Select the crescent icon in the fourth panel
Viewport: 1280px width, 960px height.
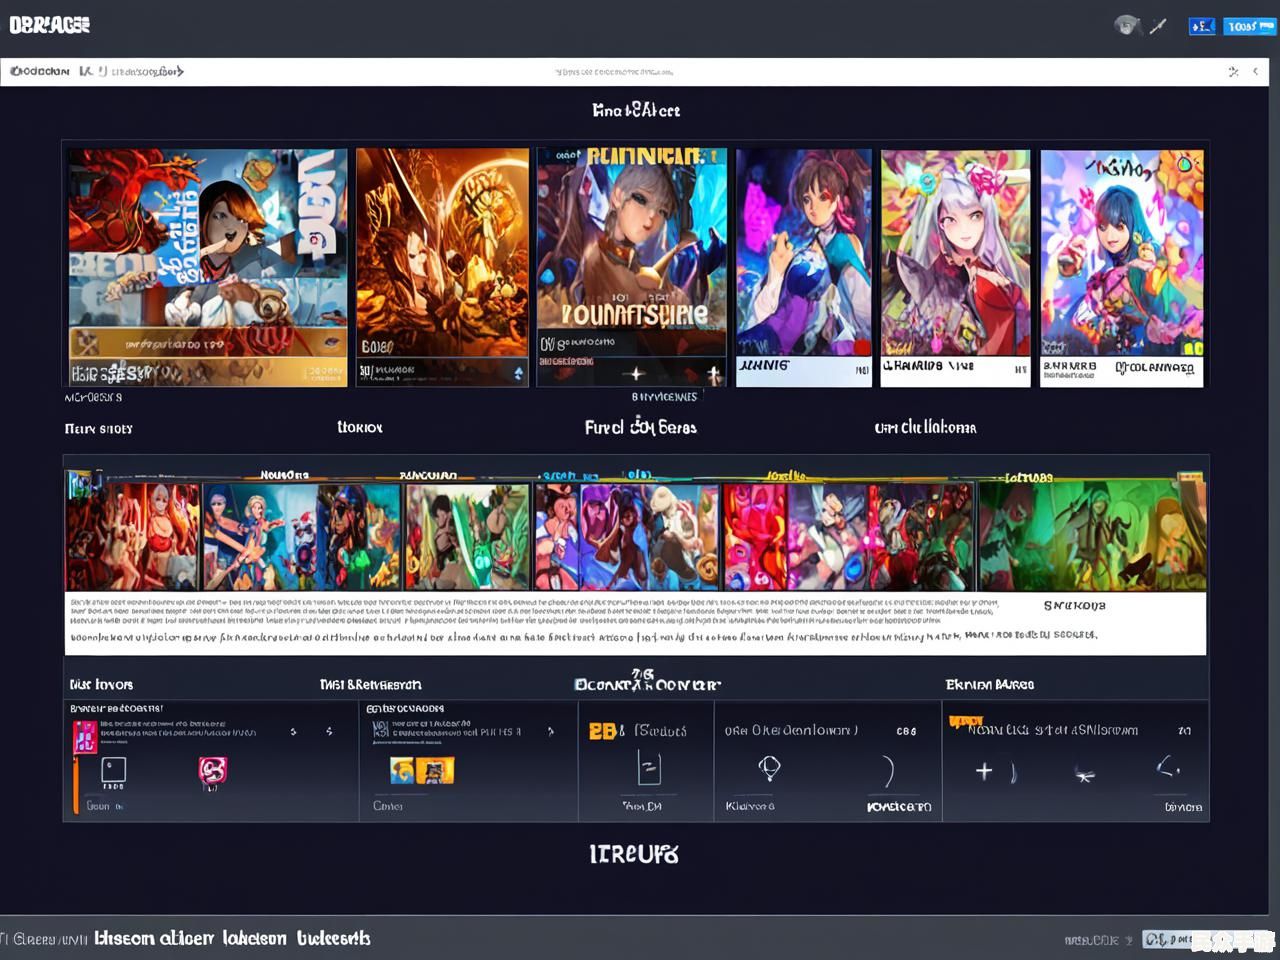click(888, 770)
